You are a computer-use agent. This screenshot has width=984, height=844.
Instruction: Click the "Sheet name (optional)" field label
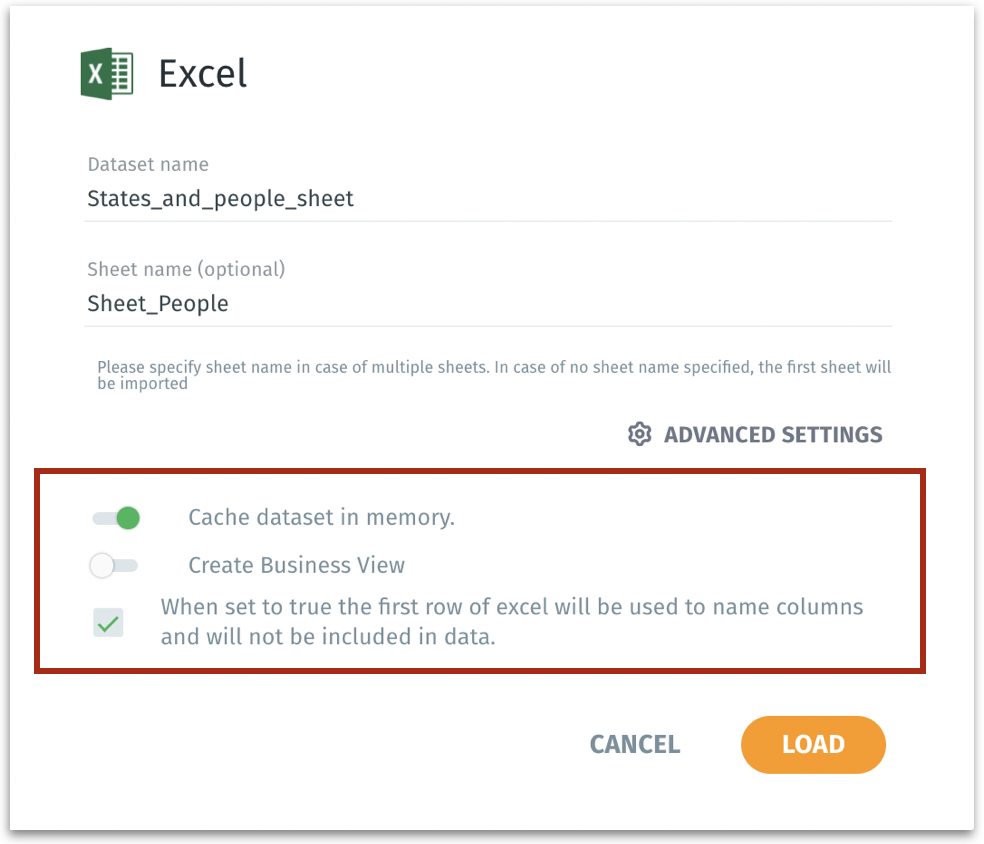tap(186, 269)
